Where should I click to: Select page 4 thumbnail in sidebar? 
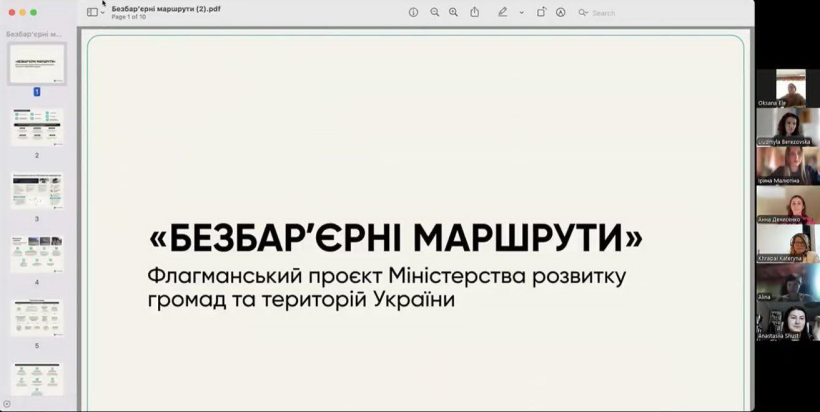(37, 254)
